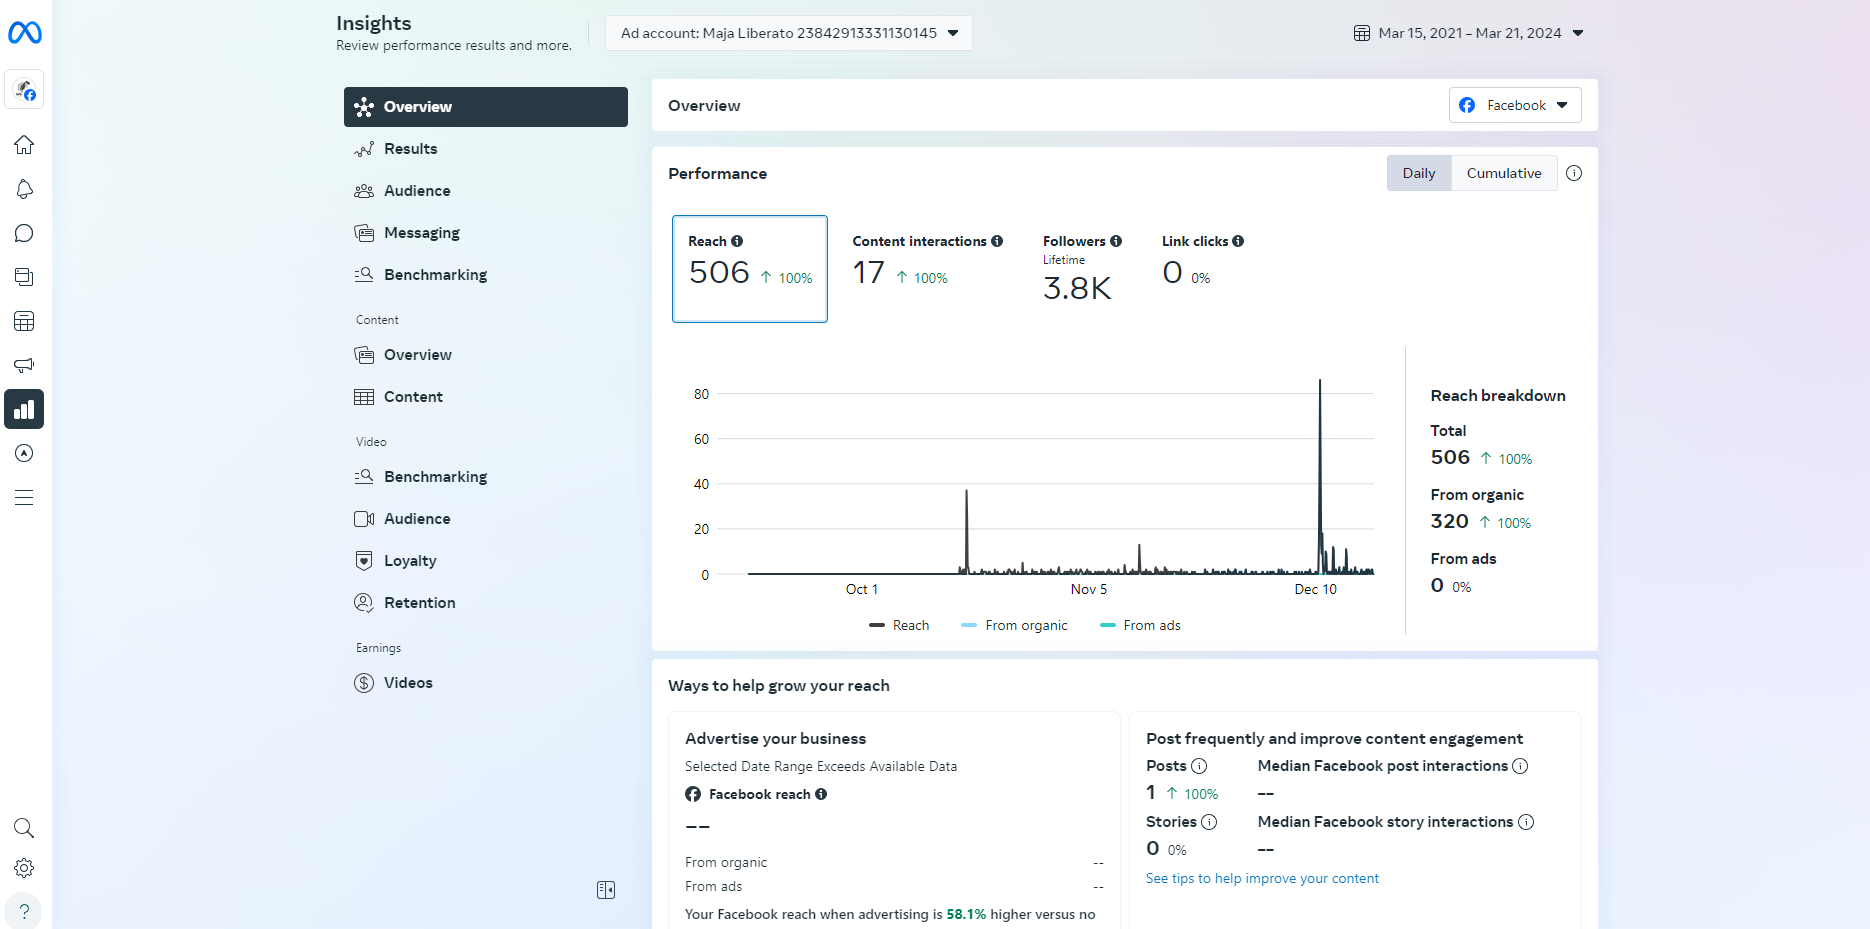Open All tools hamburger icon
This screenshot has width=1870, height=929.
[x=24, y=497]
